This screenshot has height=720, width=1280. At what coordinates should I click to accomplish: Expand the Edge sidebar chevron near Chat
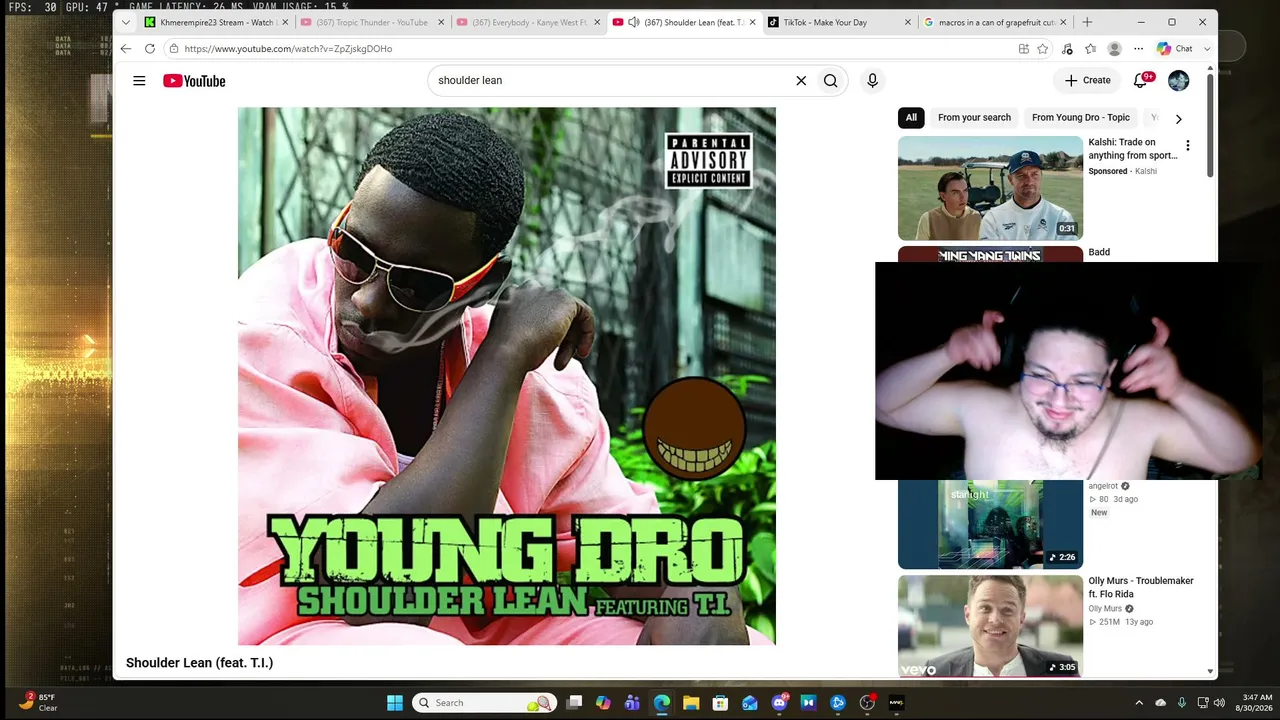tap(1207, 48)
